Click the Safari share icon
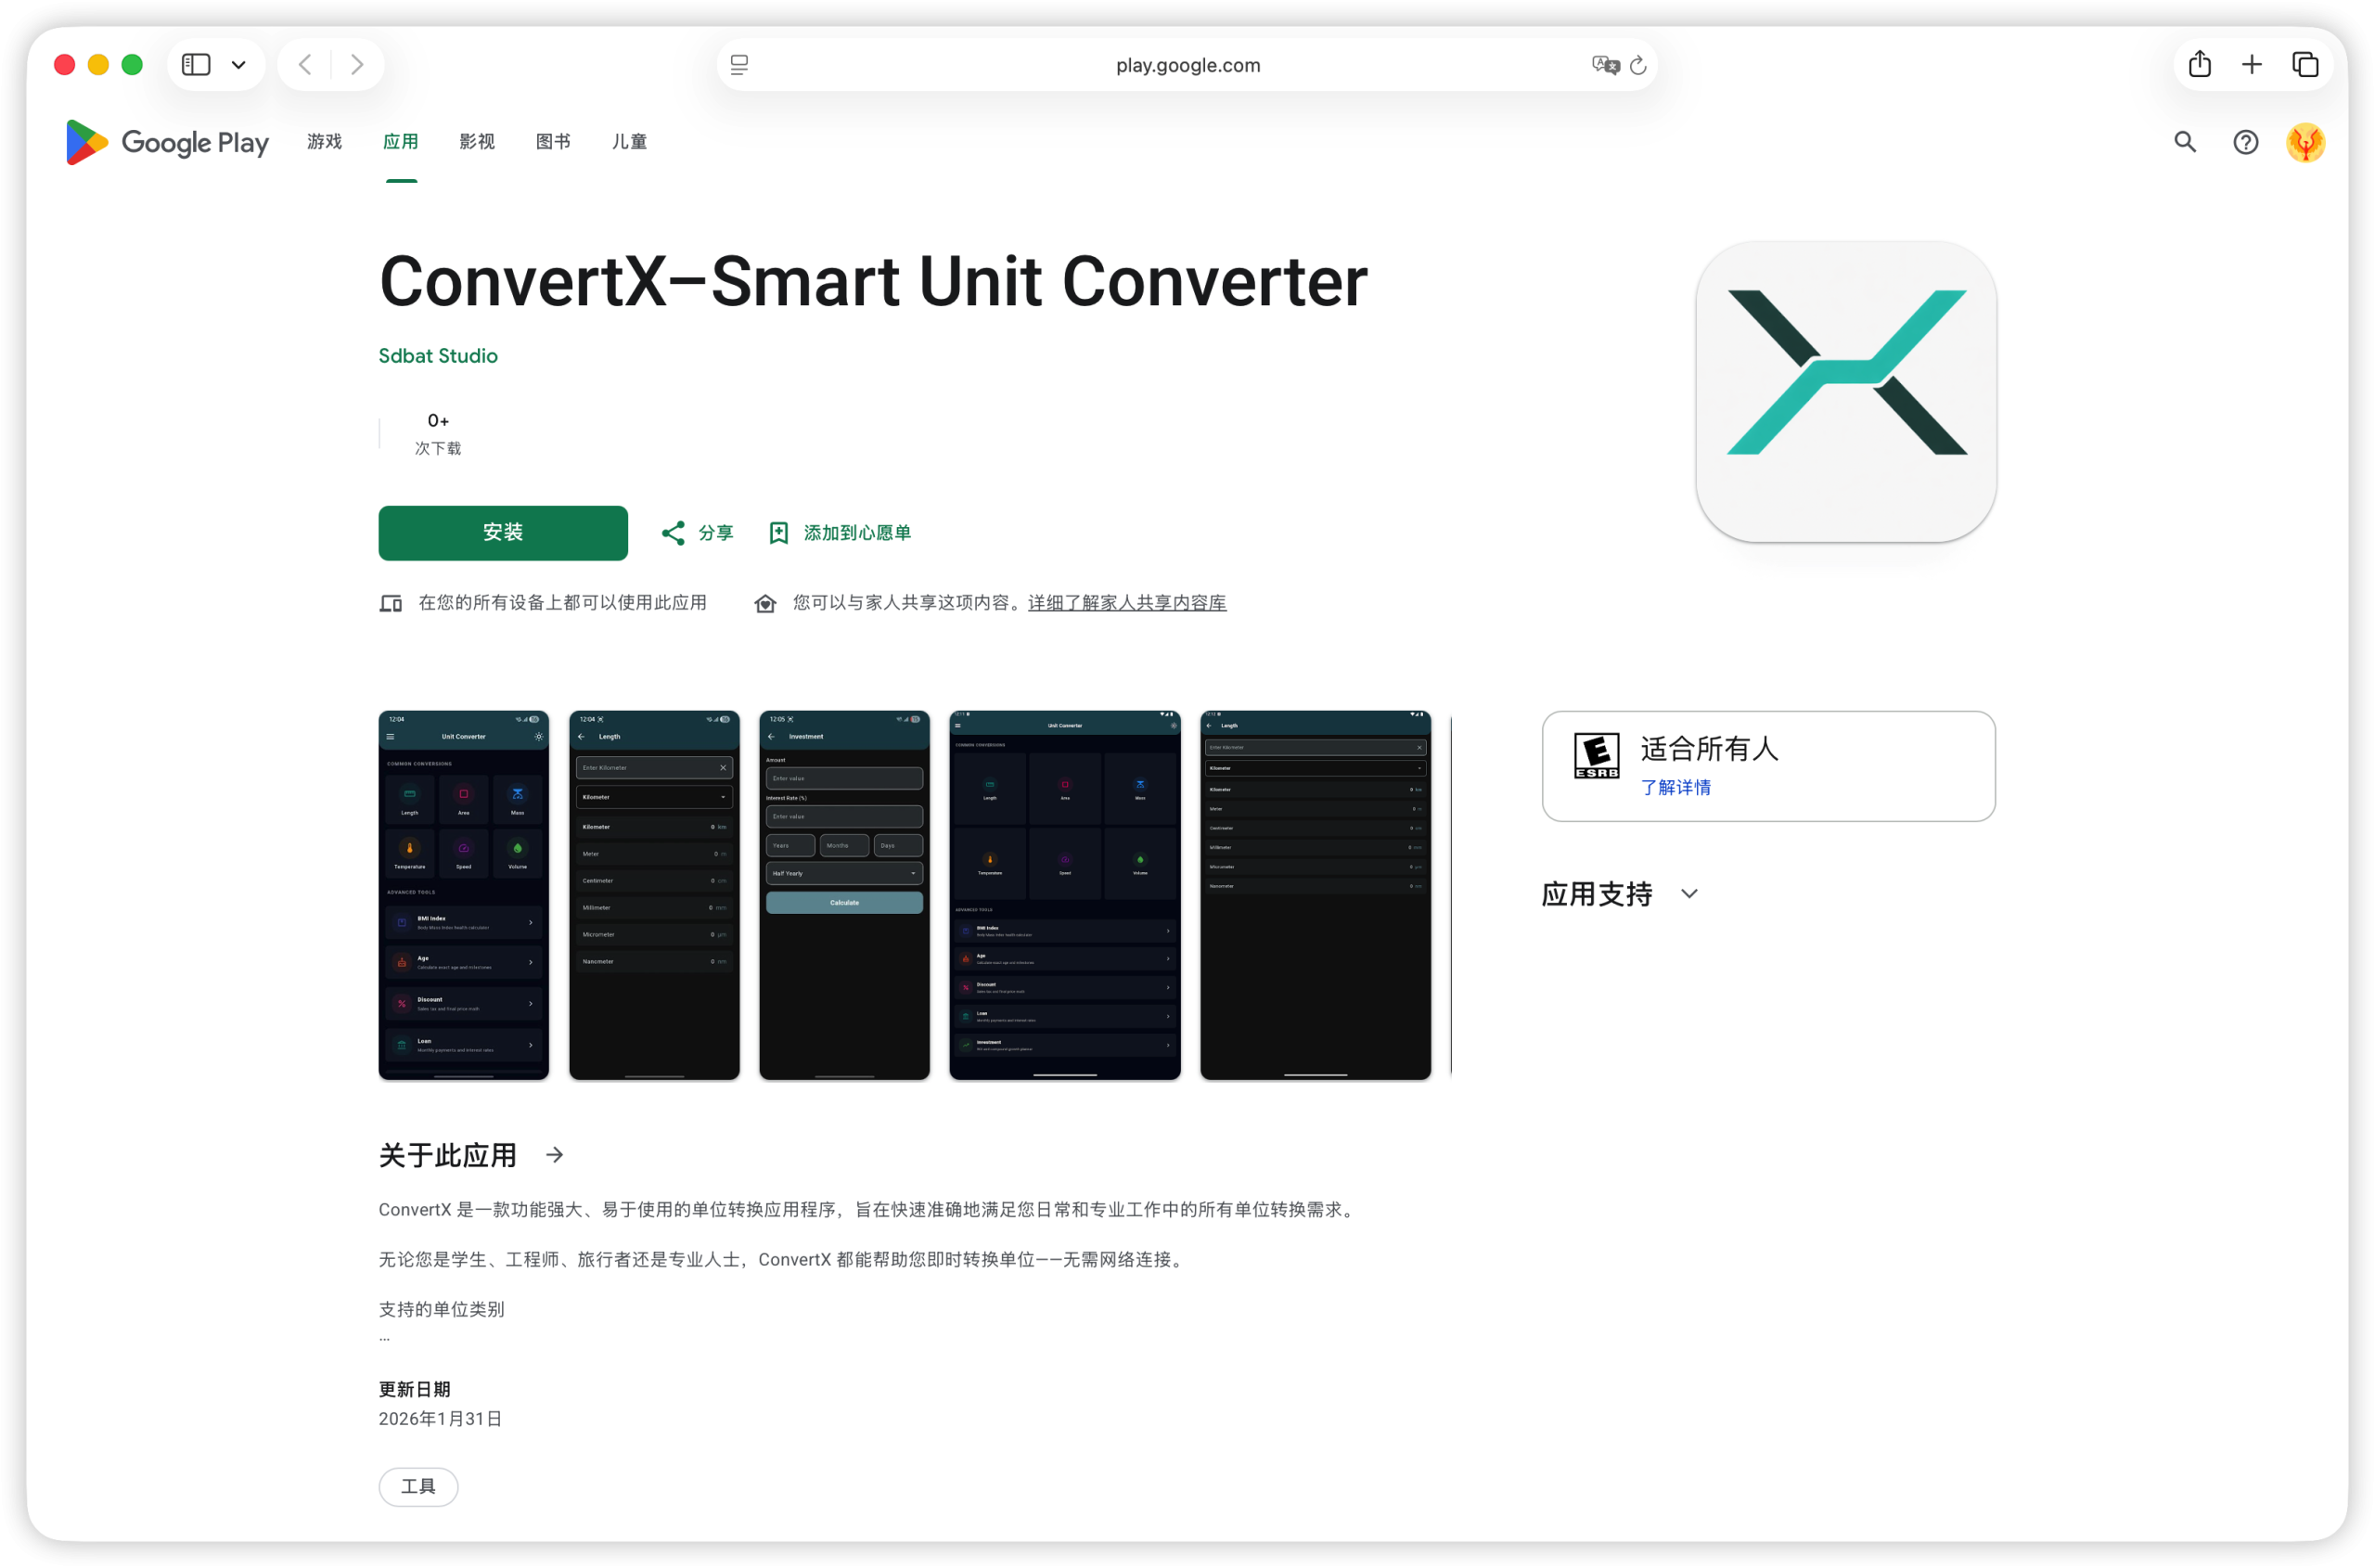The height and width of the screenshot is (1568, 2375). [x=2199, y=65]
